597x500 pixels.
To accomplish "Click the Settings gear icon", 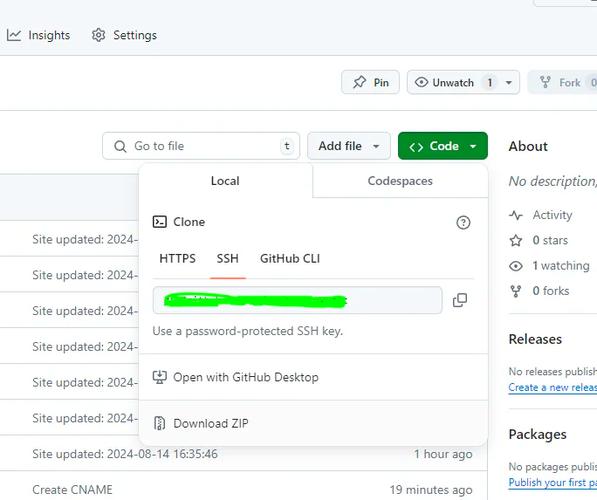I will 98,35.
